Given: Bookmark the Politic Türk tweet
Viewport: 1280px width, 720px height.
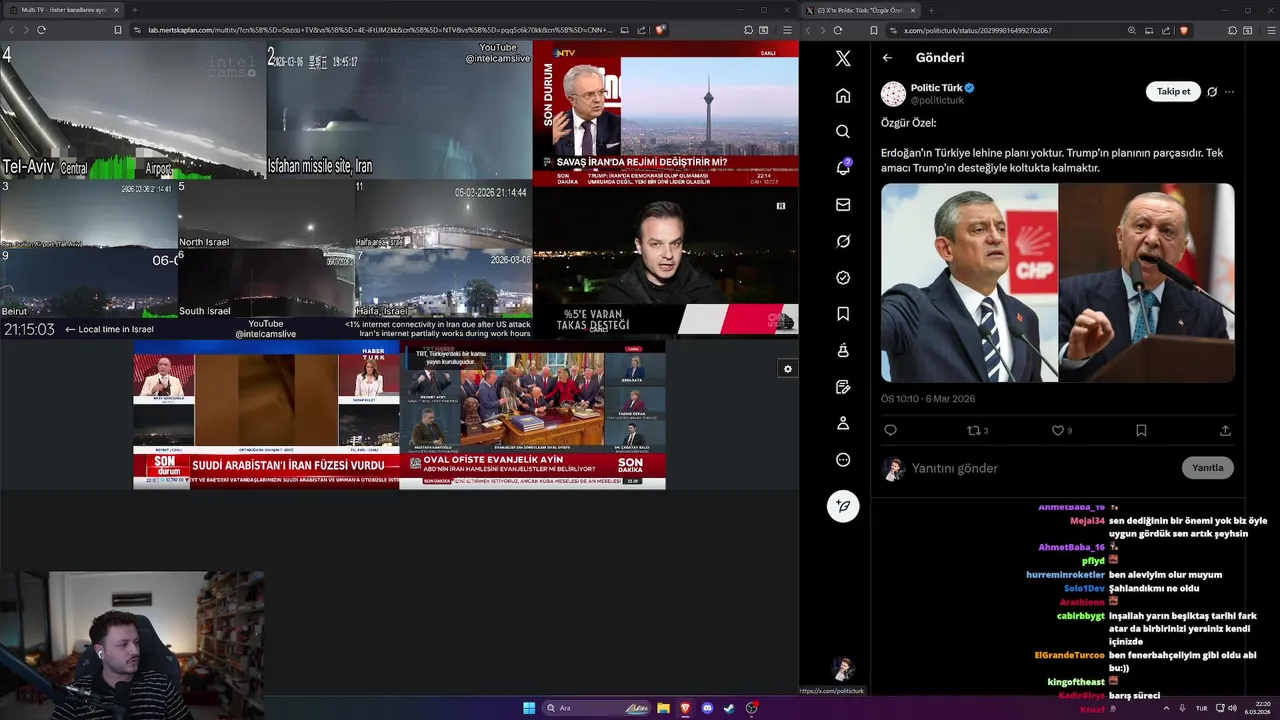Looking at the screenshot, I should pos(1141,431).
